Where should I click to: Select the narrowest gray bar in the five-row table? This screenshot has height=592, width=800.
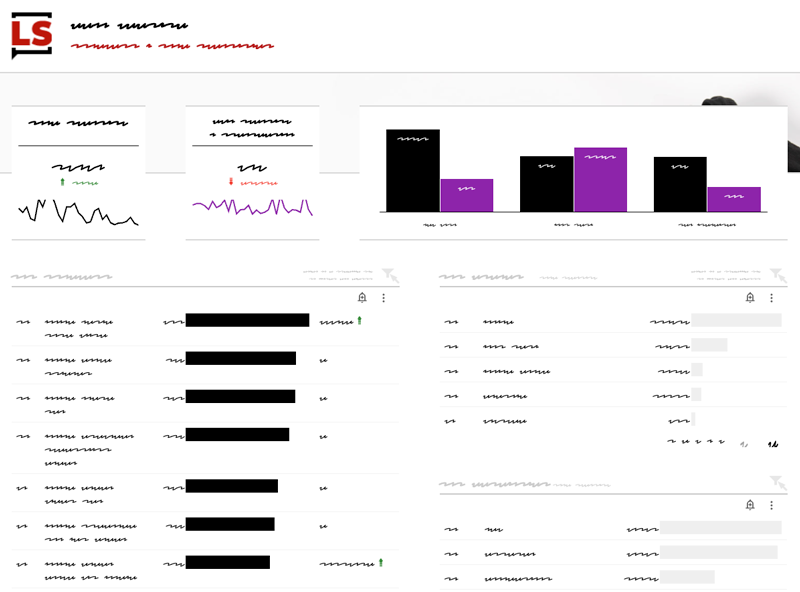tap(693, 420)
